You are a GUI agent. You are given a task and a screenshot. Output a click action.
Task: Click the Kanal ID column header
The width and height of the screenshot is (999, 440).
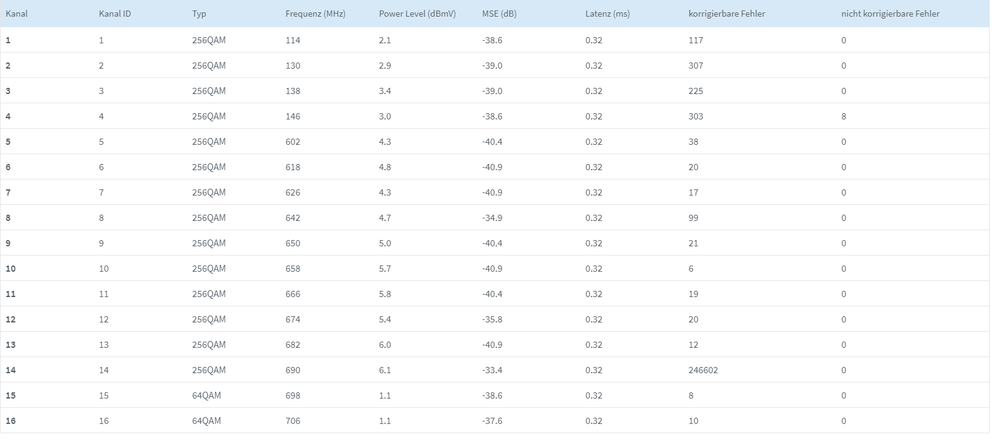click(115, 14)
